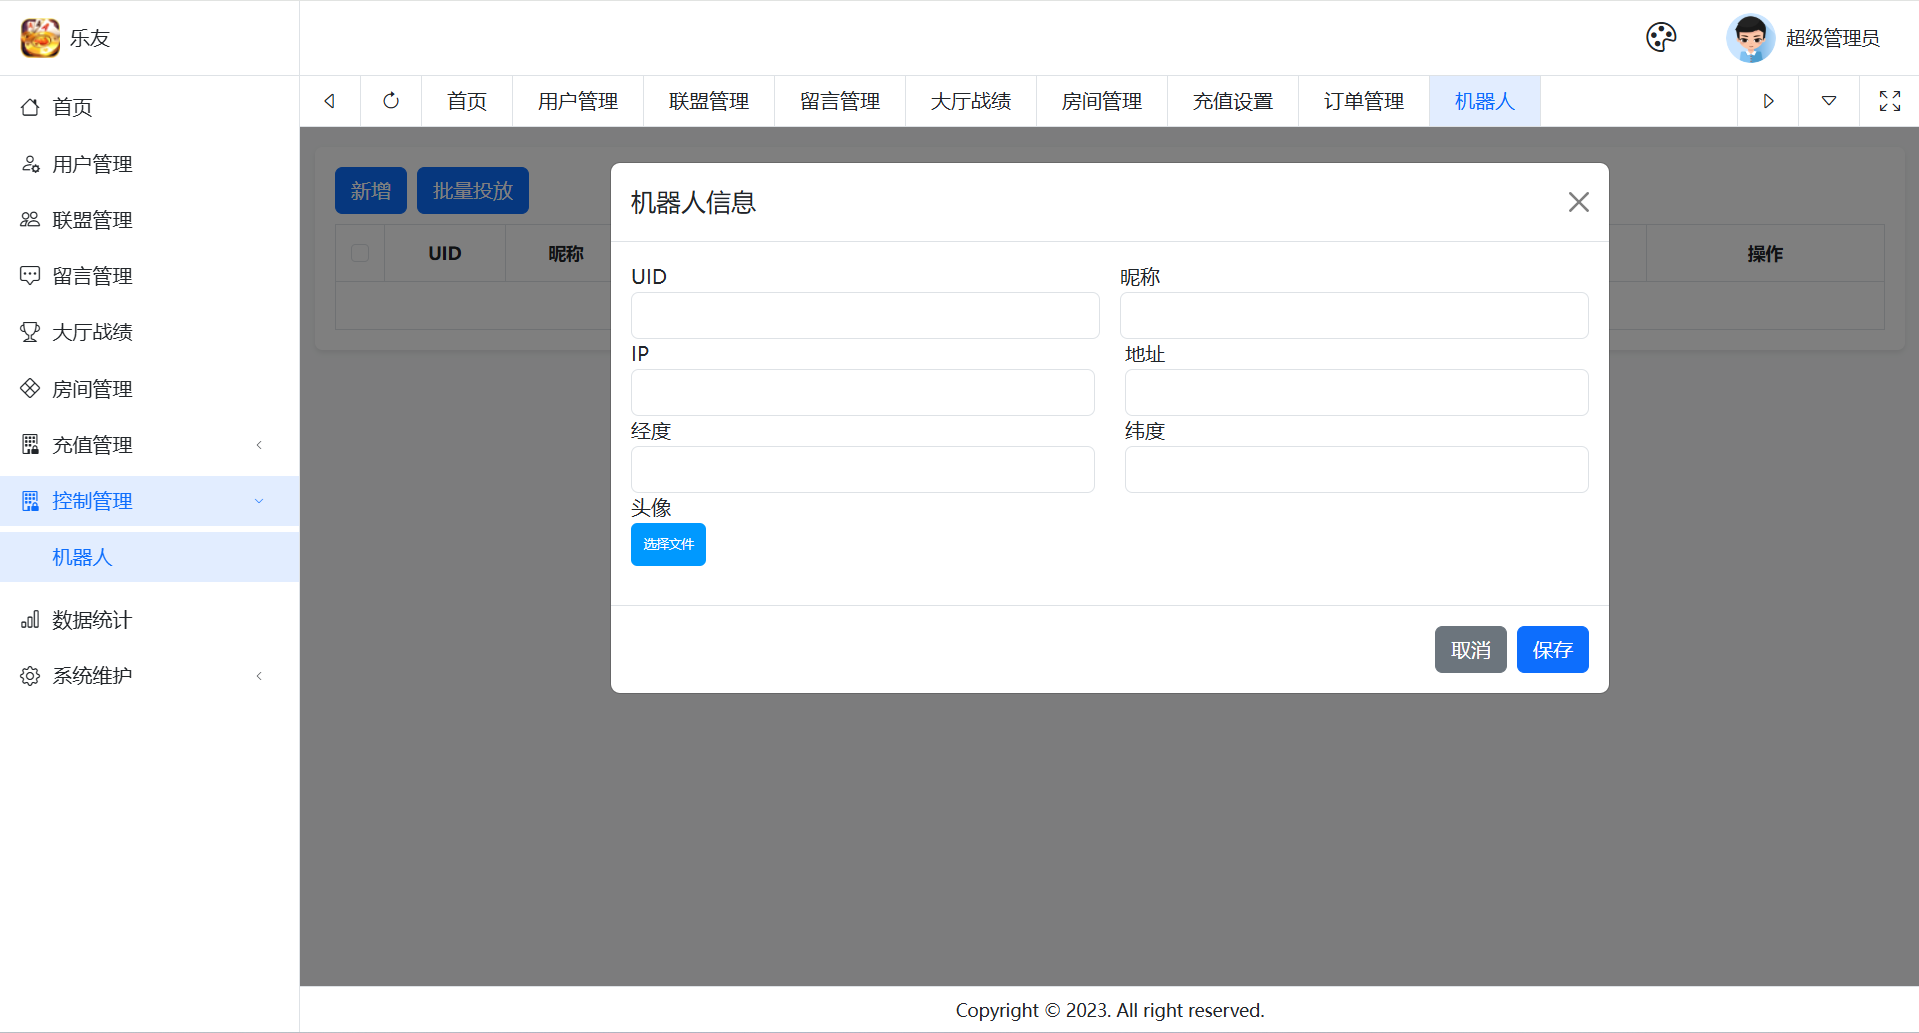Click the 选择文件 avatar upload button
This screenshot has width=1919, height=1033.
point(668,544)
